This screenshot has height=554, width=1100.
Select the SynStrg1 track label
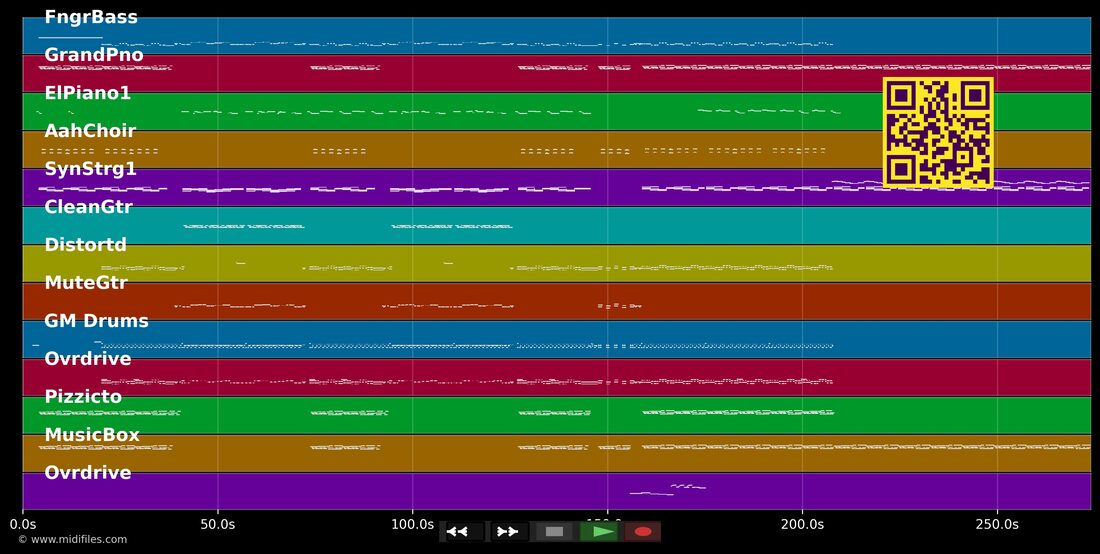tap(90, 169)
